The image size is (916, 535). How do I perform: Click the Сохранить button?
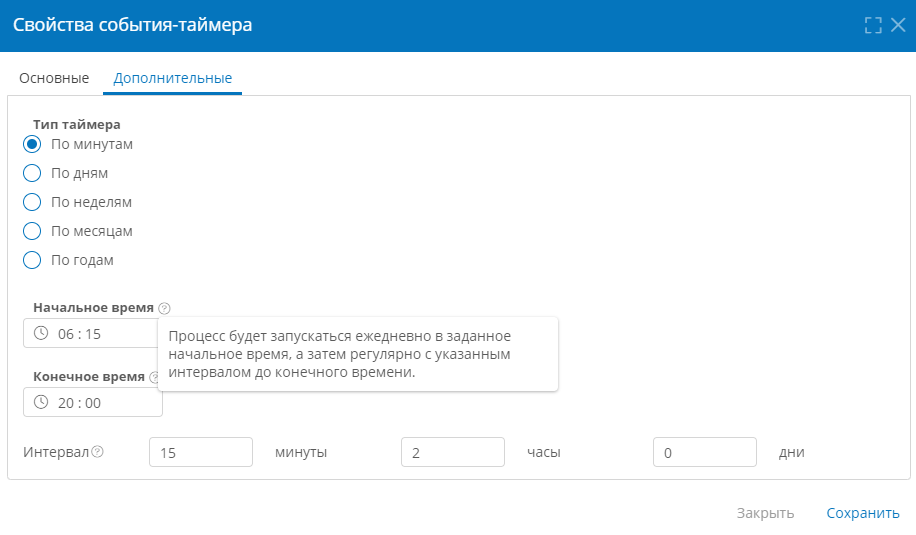(862, 513)
